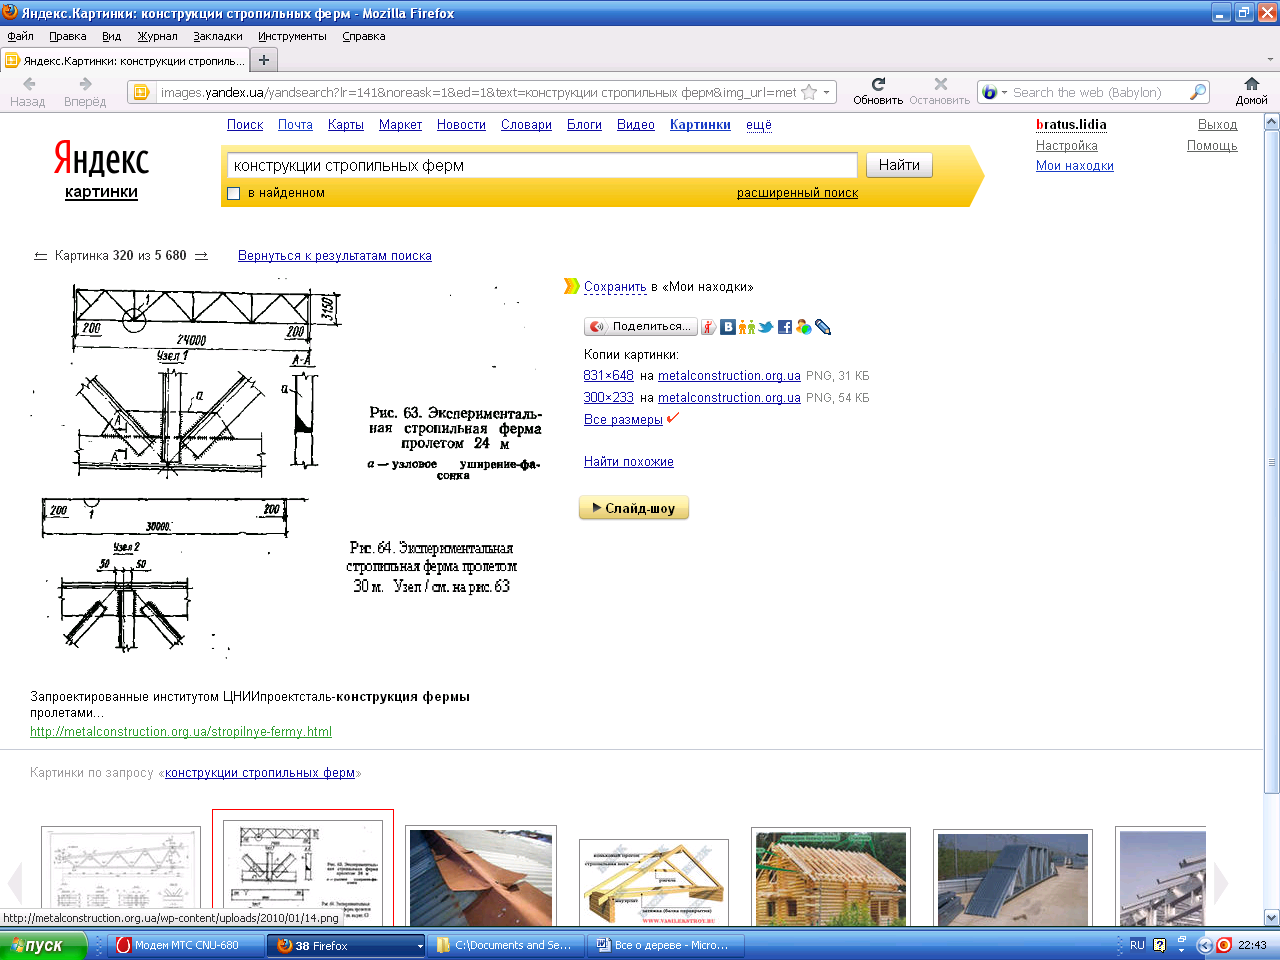Click in the Yandex search query field
The image size is (1280, 960).
[542, 165]
